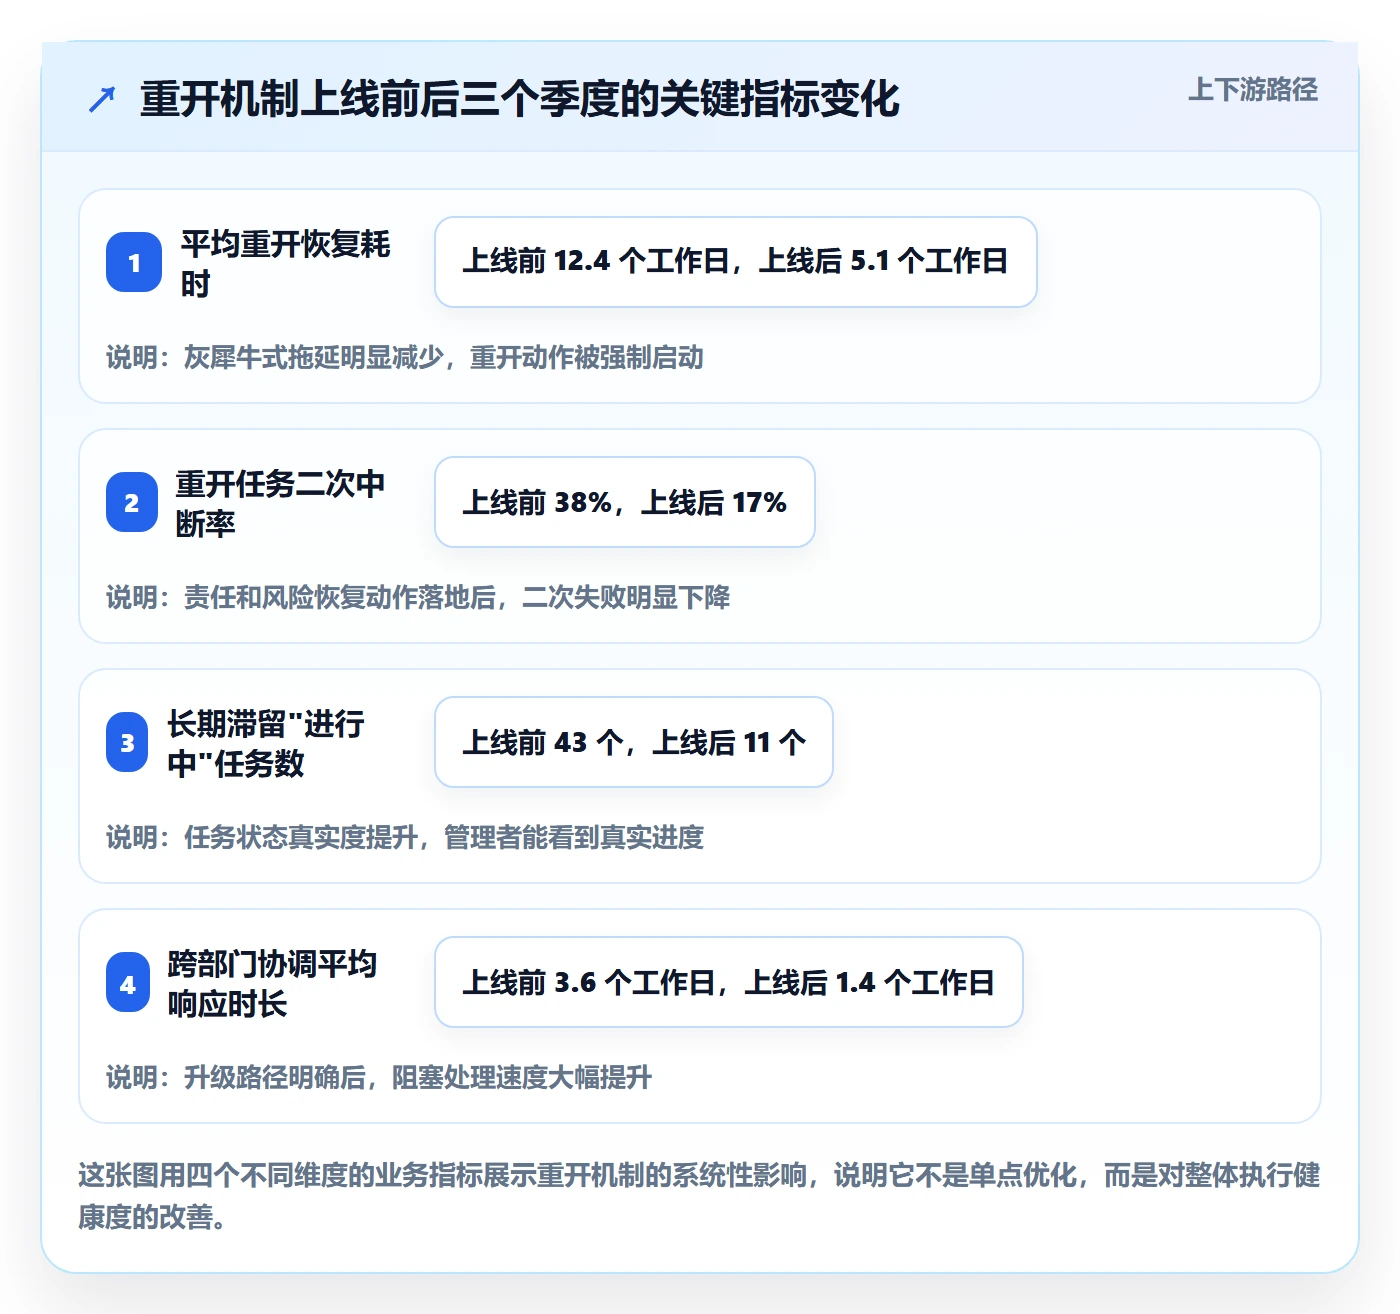The width and height of the screenshot is (1400, 1314).
Task: Click the value box 上线前 12.4 个工作日
Action: 736,262
